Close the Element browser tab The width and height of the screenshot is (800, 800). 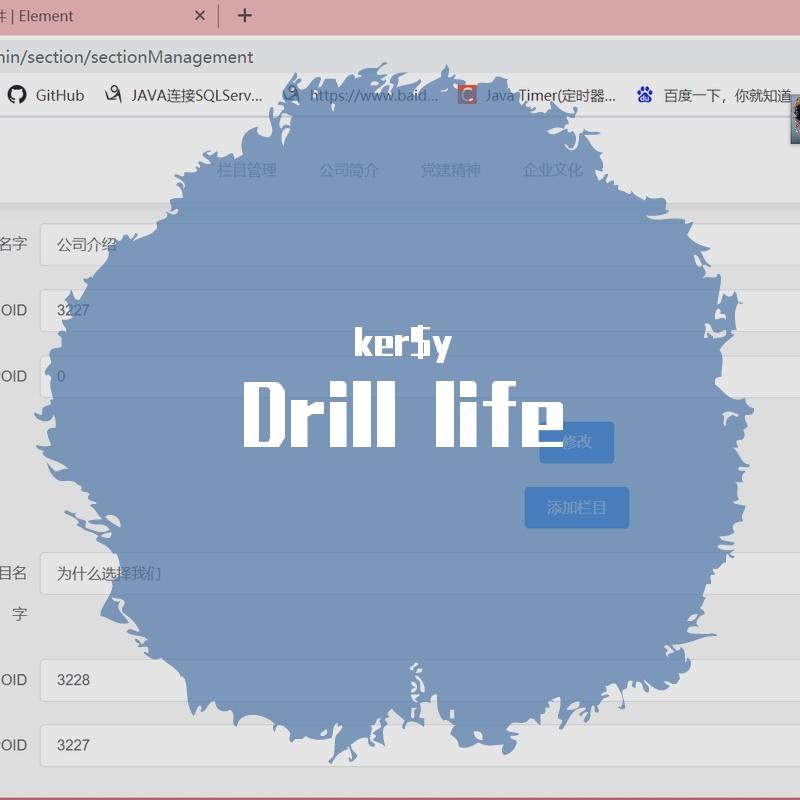pyautogui.click(x=200, y=16)
